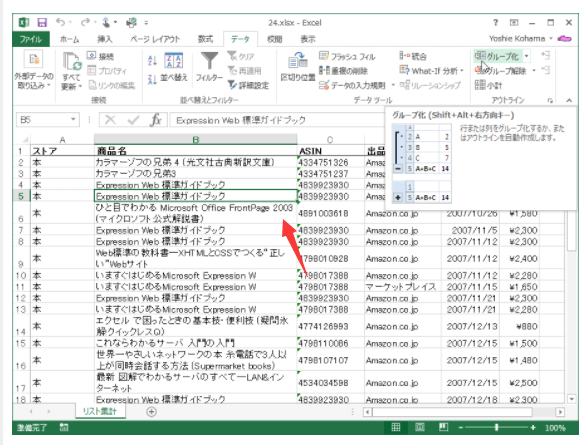Image resolution: width=587 pixels, height=445 pixels.
Task: Open アウトライン dialog launcher
Action: 550,100
